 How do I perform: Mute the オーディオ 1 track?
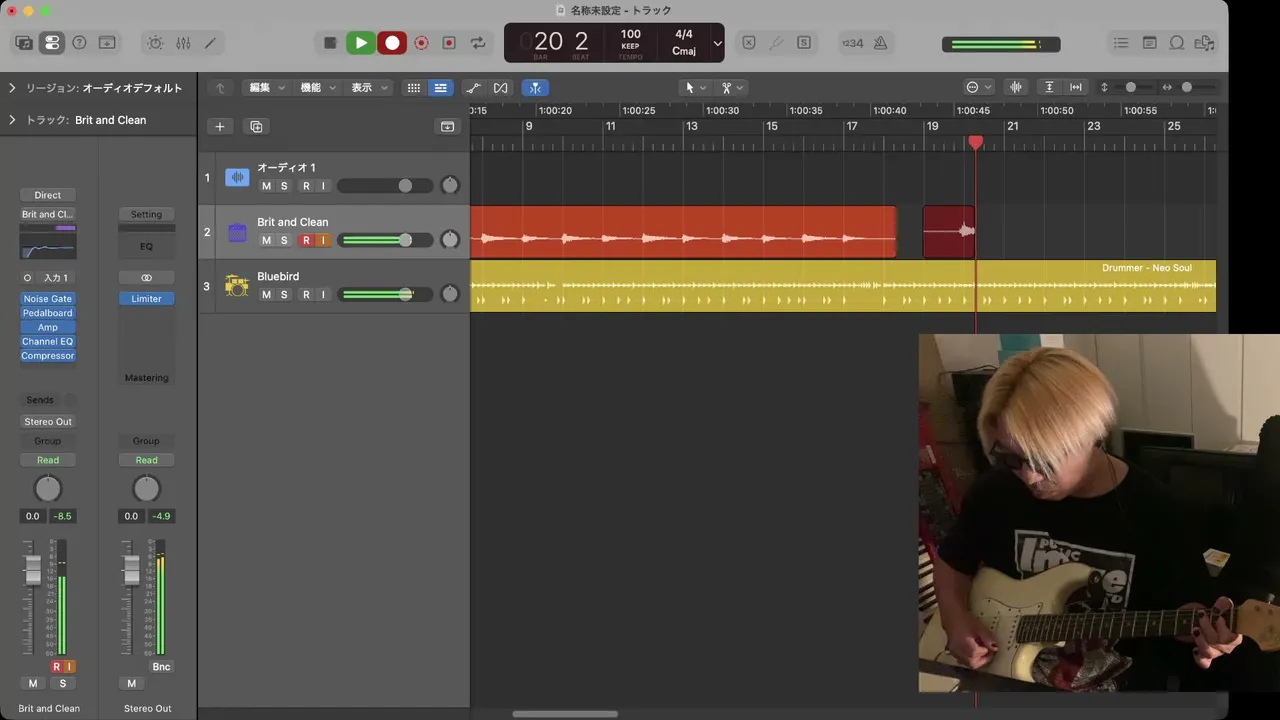(266, 186)
